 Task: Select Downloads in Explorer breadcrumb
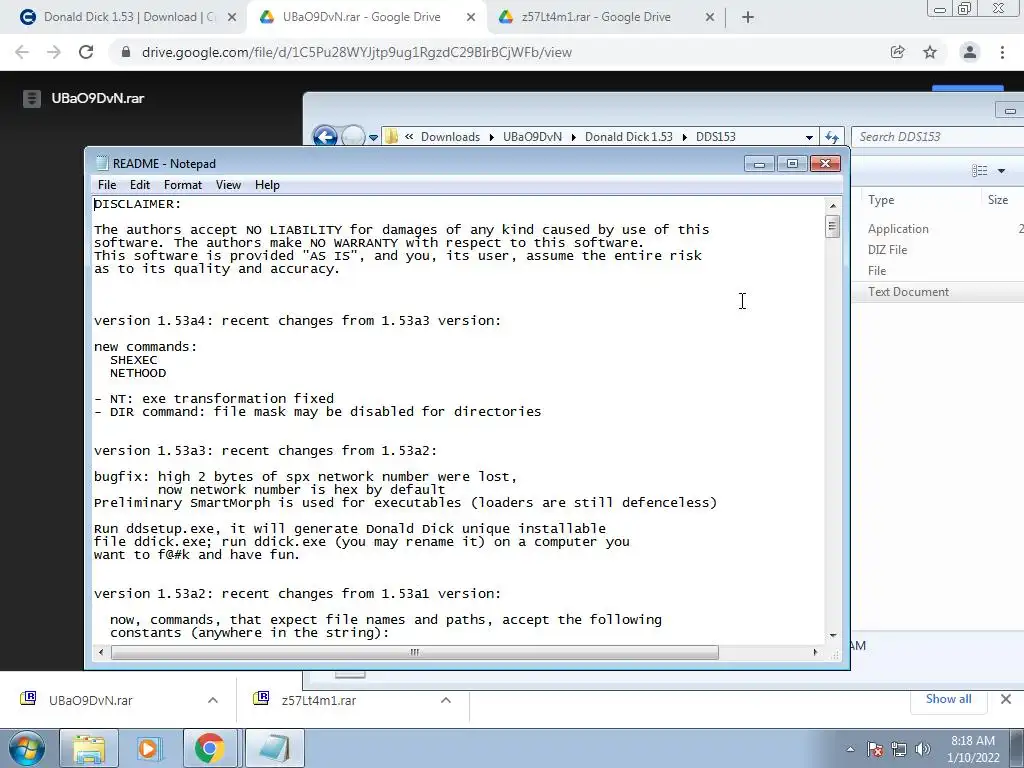[x=450, y=136]
